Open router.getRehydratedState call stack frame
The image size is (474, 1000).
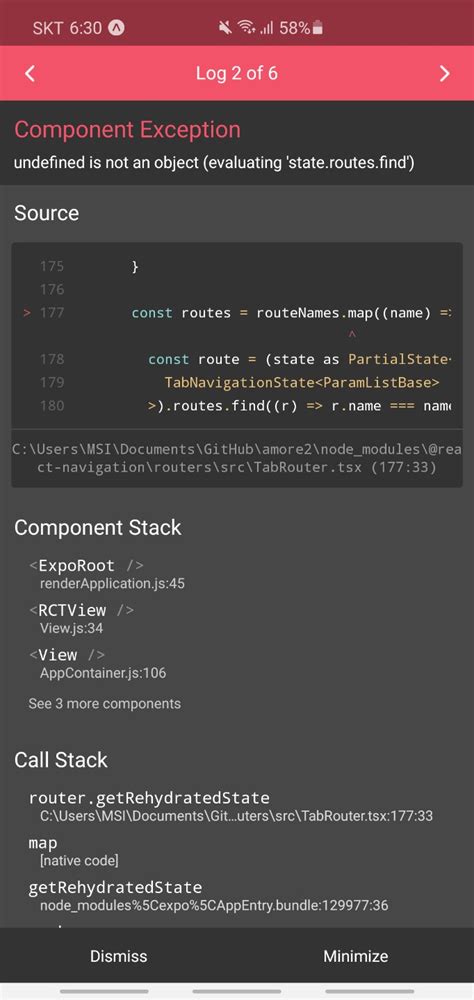(x=231, y=806)
